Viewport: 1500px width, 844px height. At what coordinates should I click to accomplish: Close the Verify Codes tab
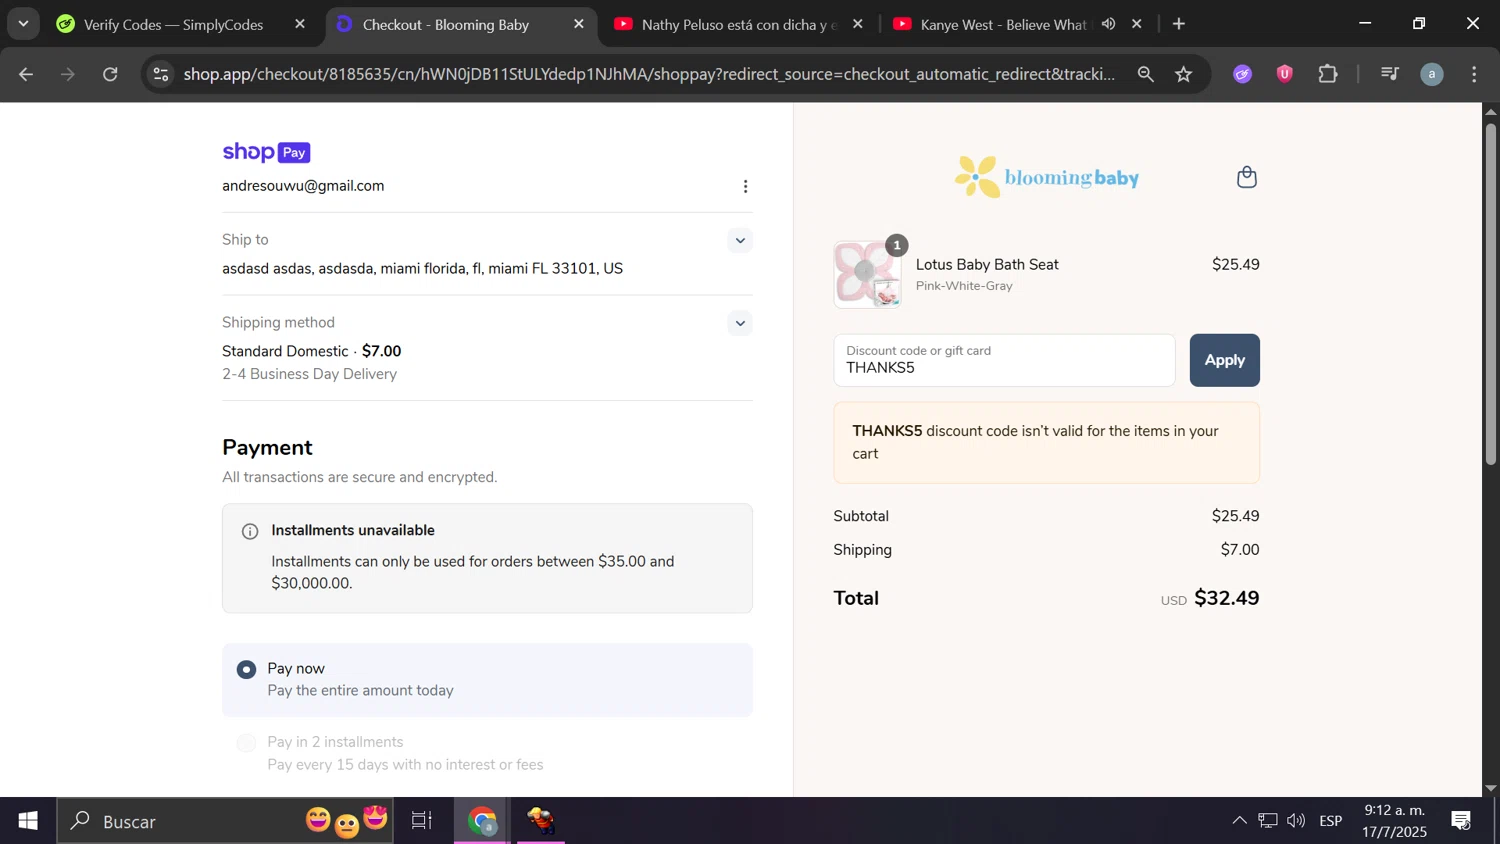300,24
